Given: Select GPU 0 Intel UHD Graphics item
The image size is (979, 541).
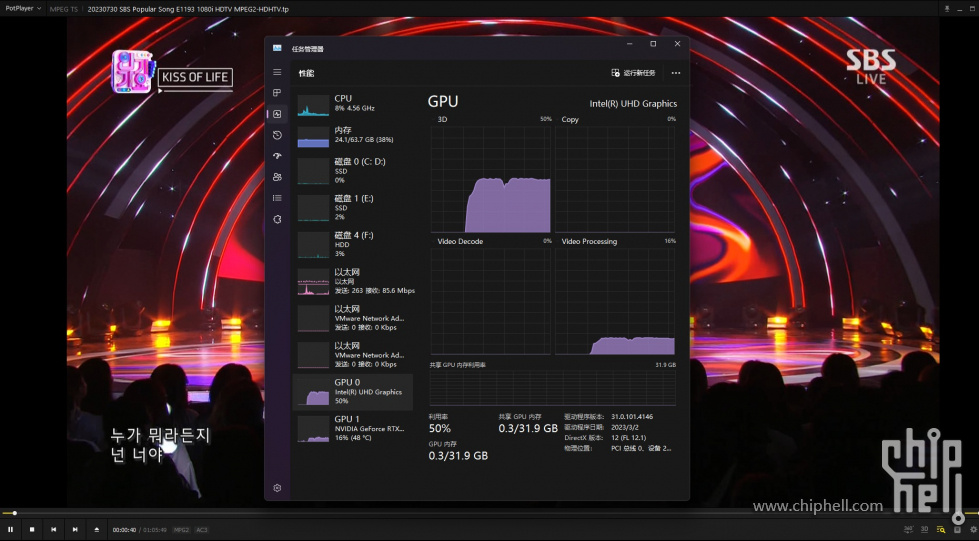Looking at the screenshot, I should point(353,392).
